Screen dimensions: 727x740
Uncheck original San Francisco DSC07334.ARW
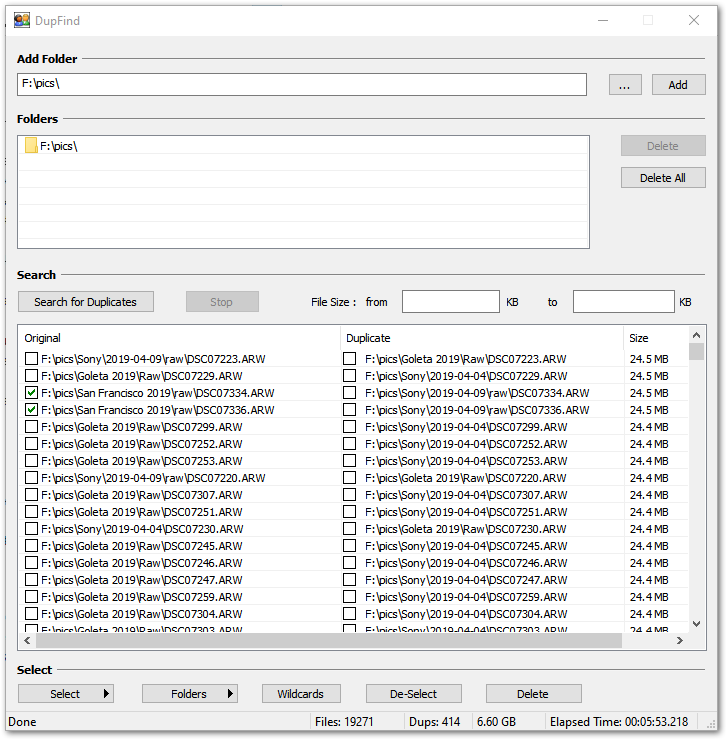pos(32,393)
